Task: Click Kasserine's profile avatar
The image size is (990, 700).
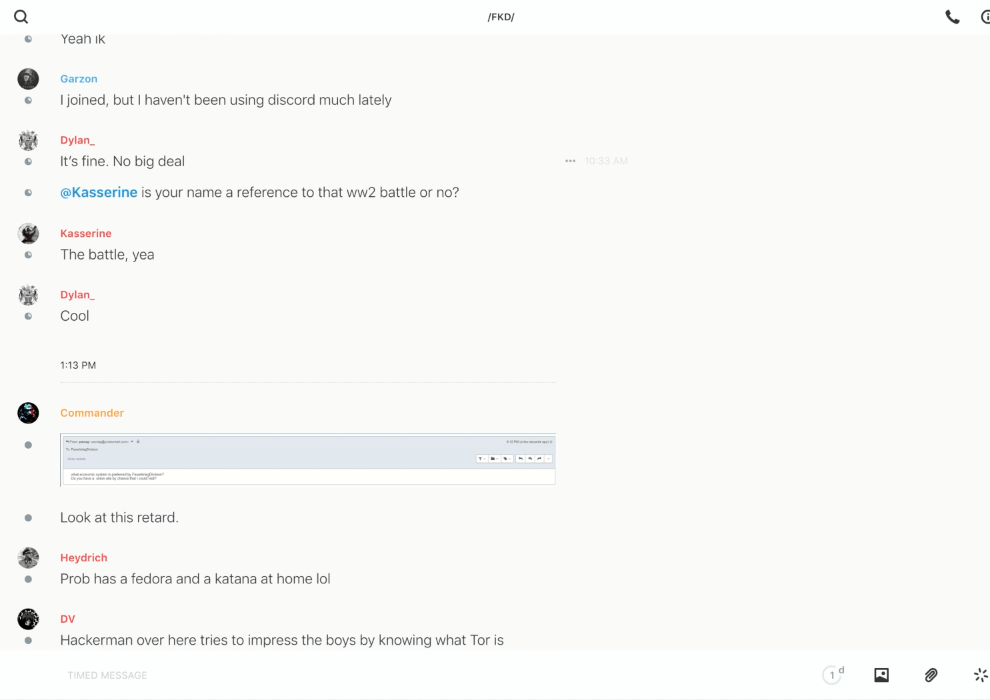Action: point(28,234)
